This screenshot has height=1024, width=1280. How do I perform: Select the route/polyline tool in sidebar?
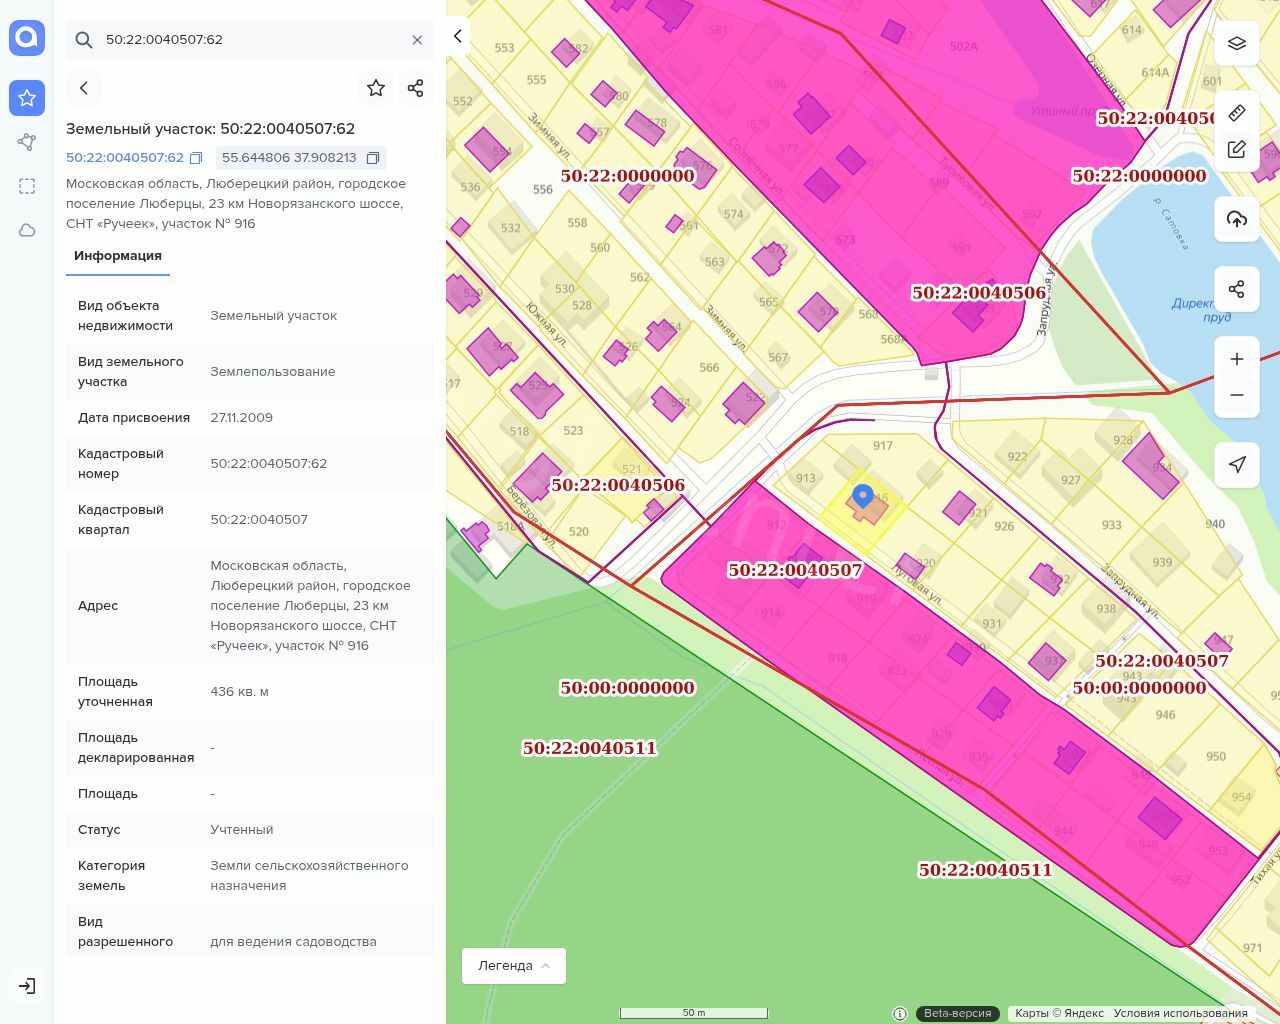tap(27, 142)
